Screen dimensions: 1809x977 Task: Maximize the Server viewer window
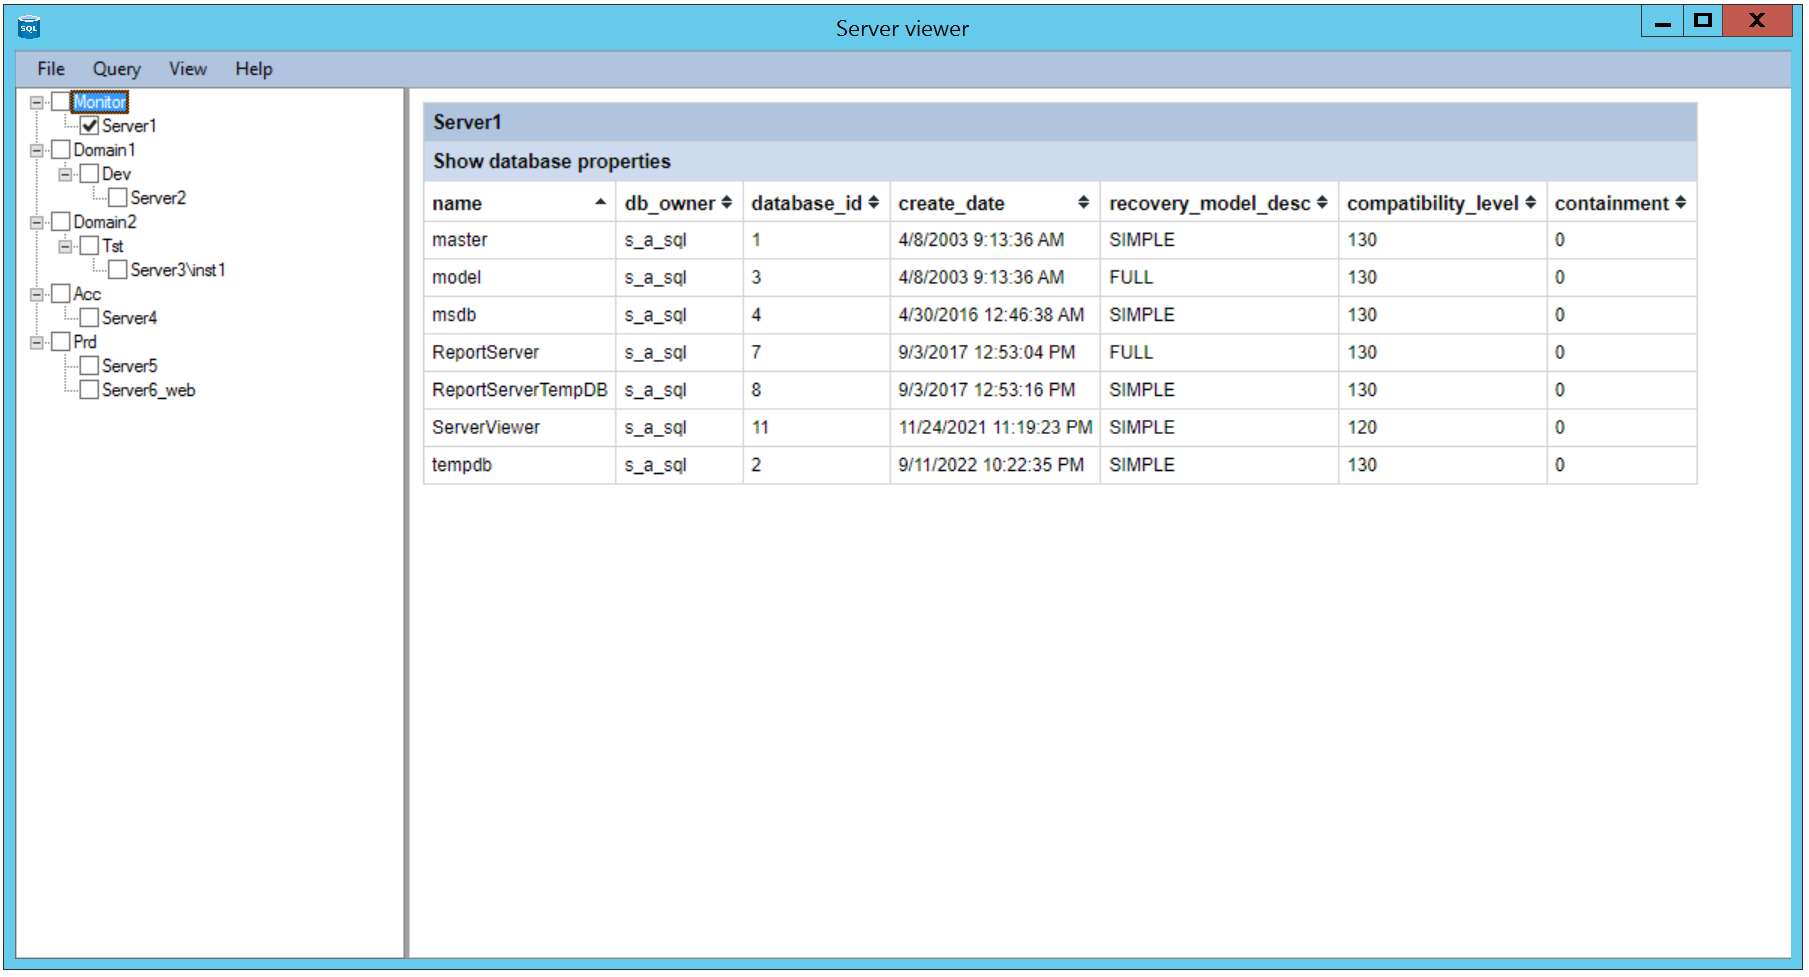[1702, 20]
